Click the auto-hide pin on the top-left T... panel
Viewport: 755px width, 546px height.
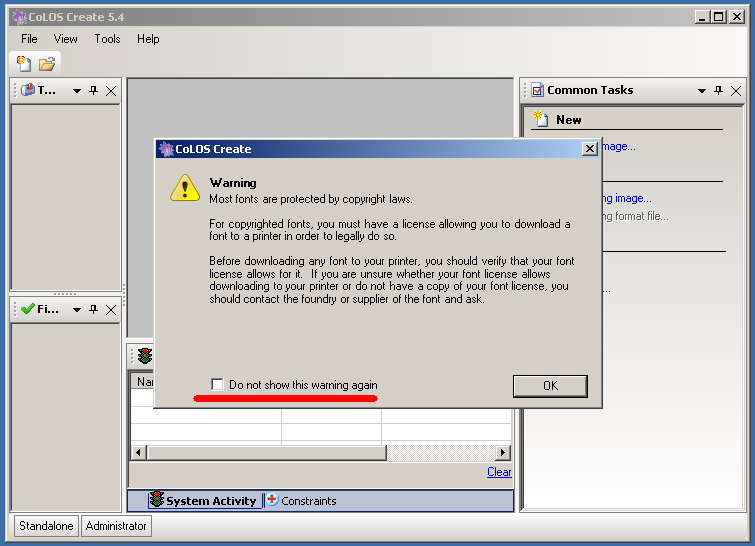[93, 90]
